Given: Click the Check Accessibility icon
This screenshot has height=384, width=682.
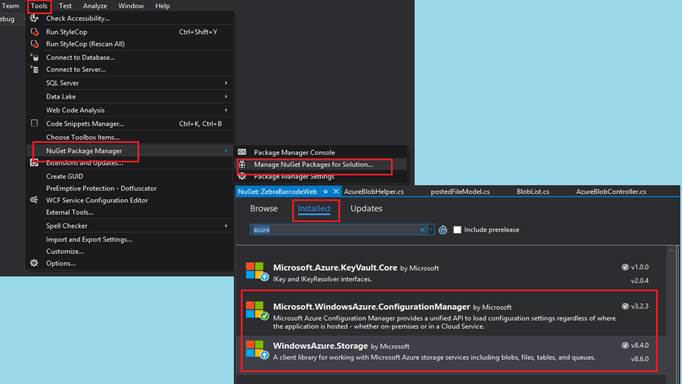Looking at the screenshot, I should point(34,18).
